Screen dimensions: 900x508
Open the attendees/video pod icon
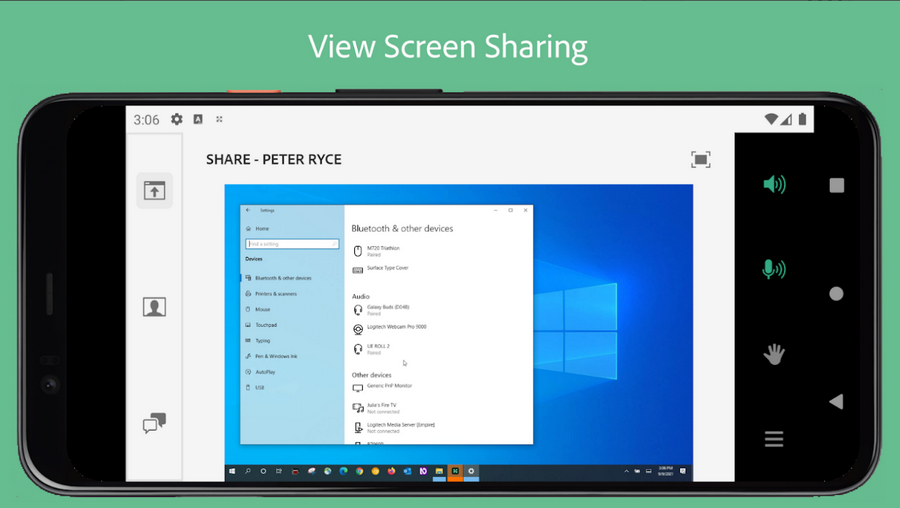pyautogui.click(x=154, y=307)
